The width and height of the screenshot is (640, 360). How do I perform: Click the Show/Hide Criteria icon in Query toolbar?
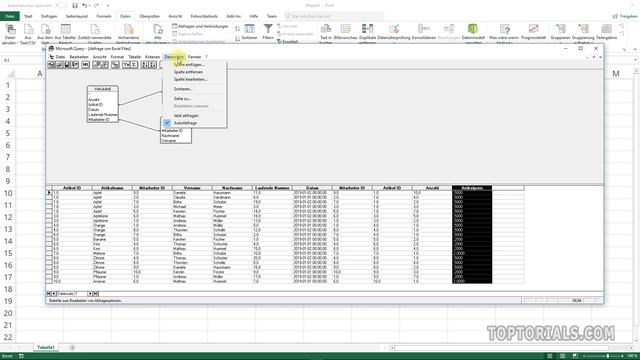(x=104, y=65)
